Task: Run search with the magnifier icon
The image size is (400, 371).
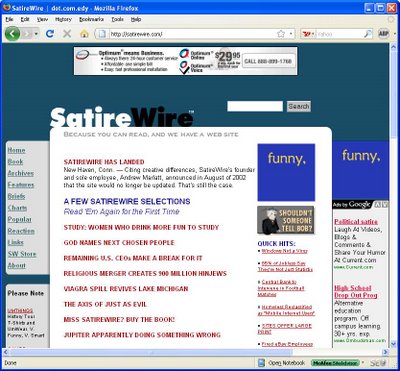Action: pyautogui.click(x=368, y=34)
